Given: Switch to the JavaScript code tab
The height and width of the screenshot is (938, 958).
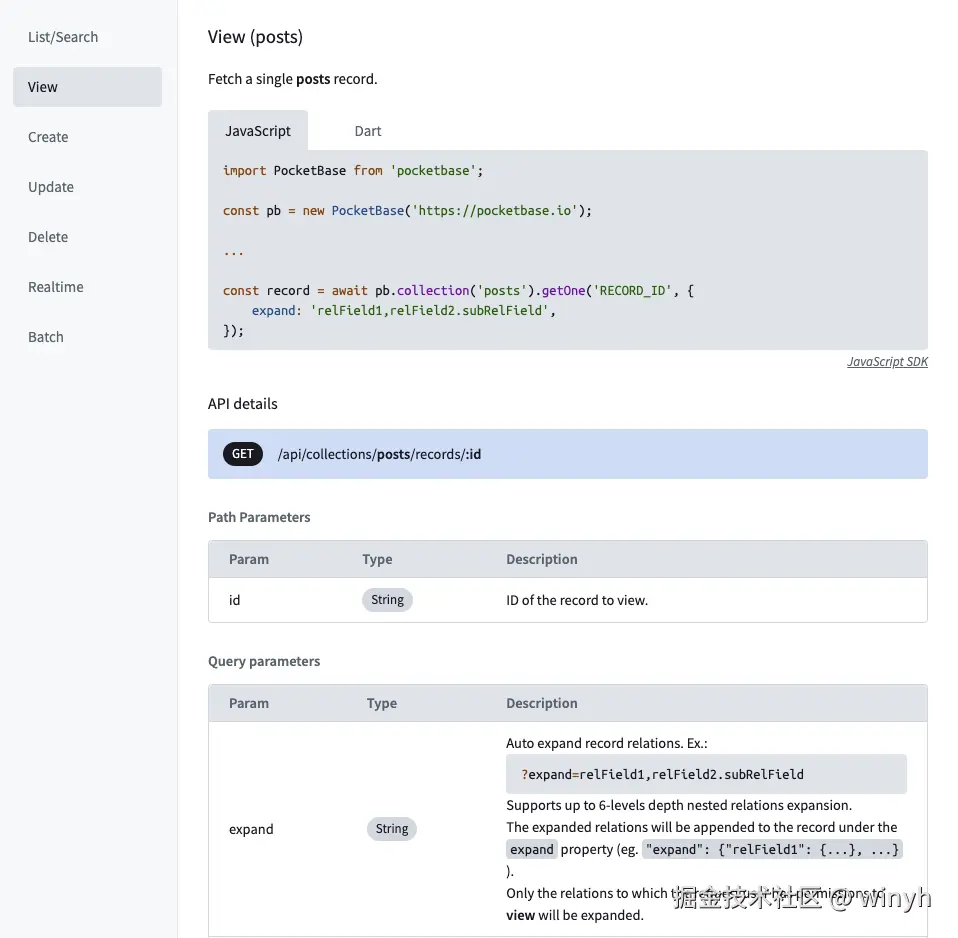Looking at the screenshot, I should pyautogui.click(x=258, y=131).
